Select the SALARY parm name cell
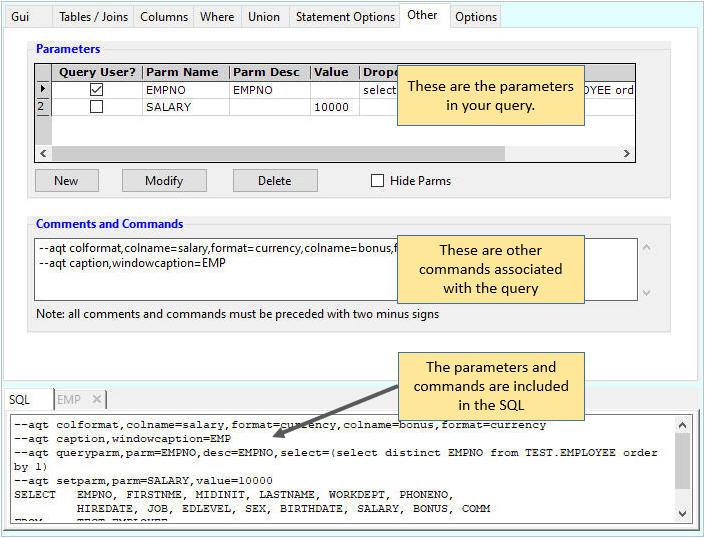Screen dimensions: 705x538 click(186, 107)
